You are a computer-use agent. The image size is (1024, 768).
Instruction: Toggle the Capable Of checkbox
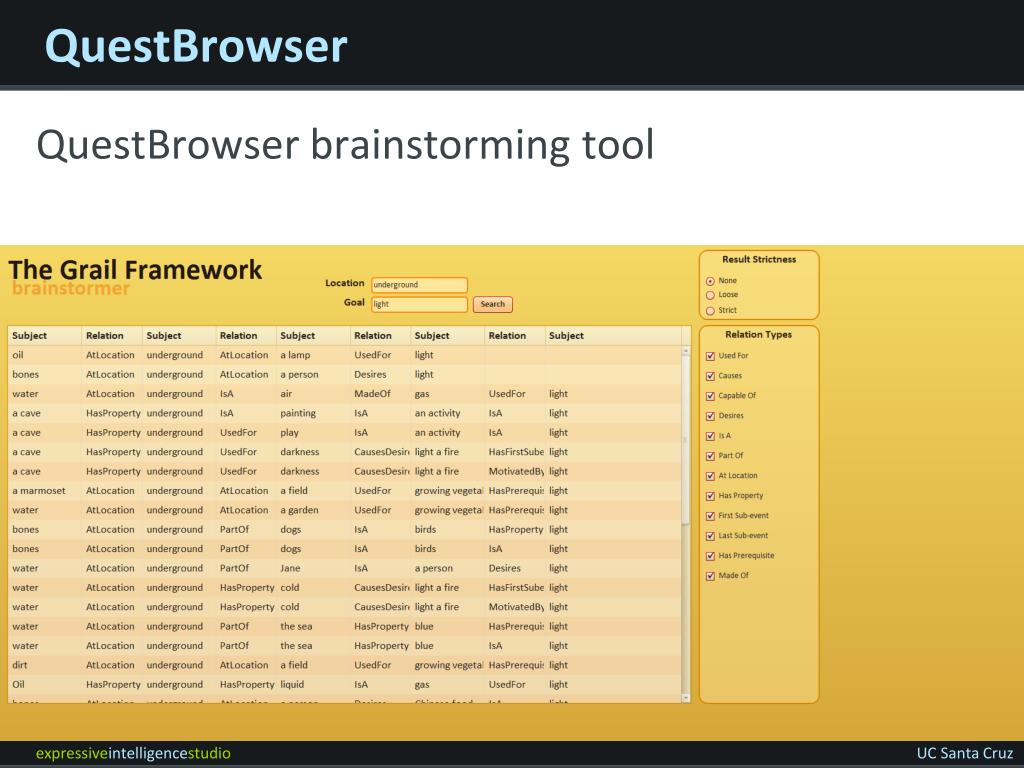(711, 396)
